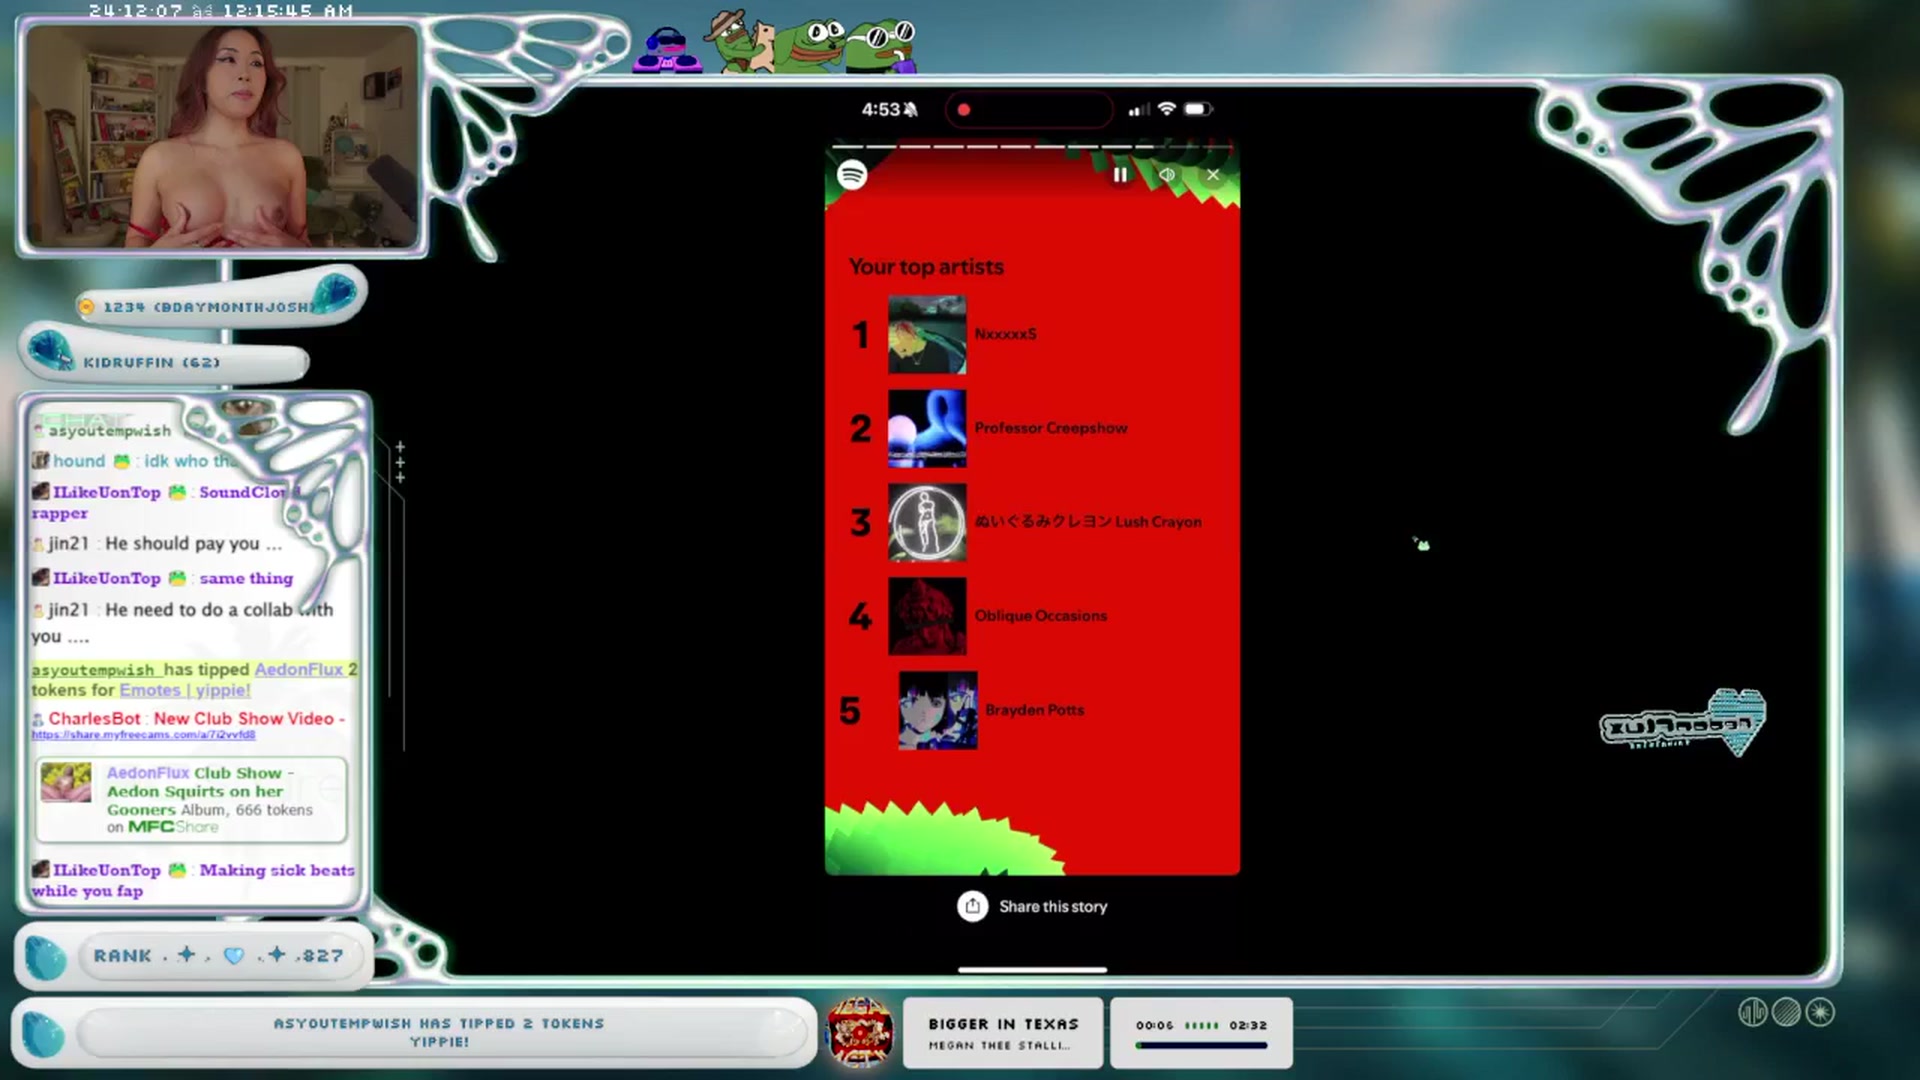Open the Brayden Potts artist thumbnail
1920x1080 pixels.
click(937, 710)
